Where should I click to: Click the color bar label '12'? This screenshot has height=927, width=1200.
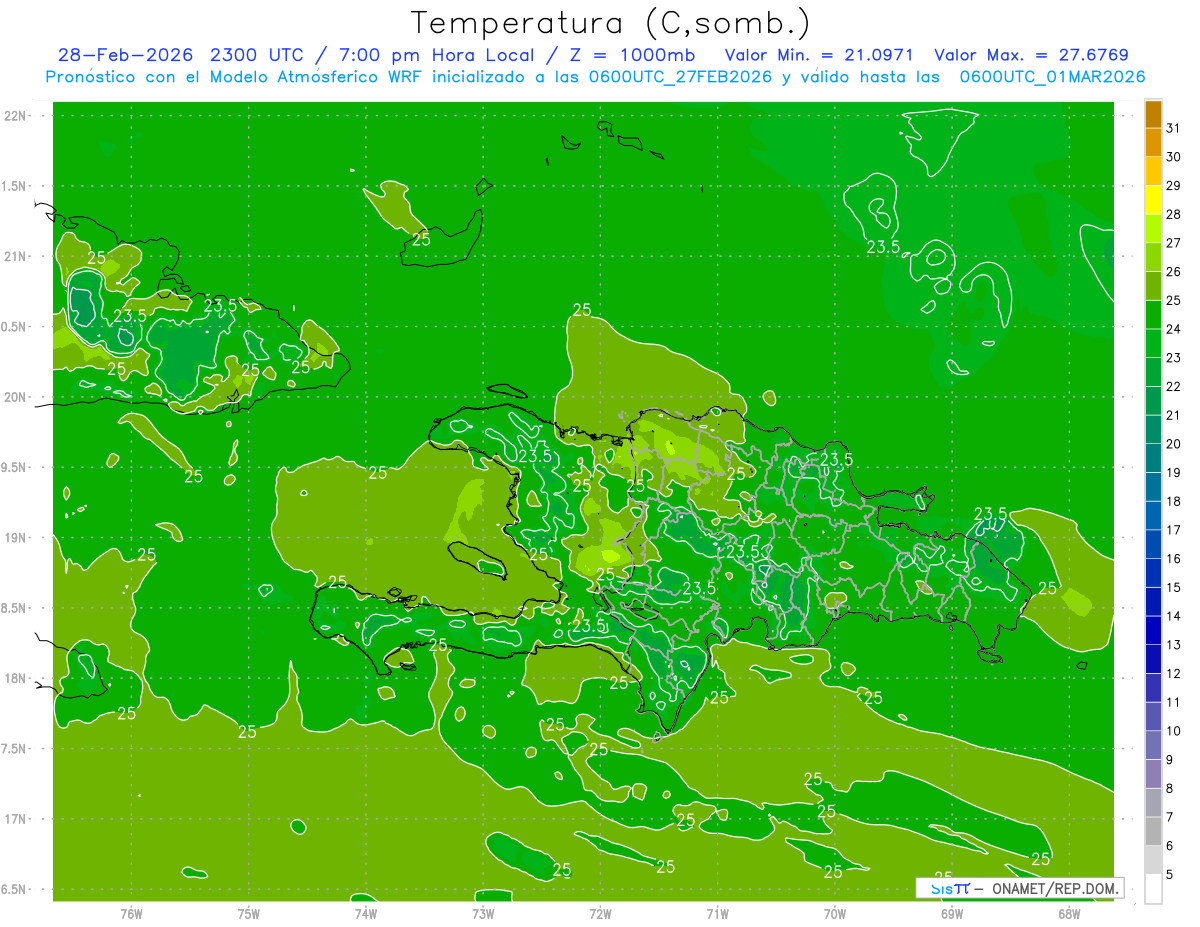point(1173,674)
